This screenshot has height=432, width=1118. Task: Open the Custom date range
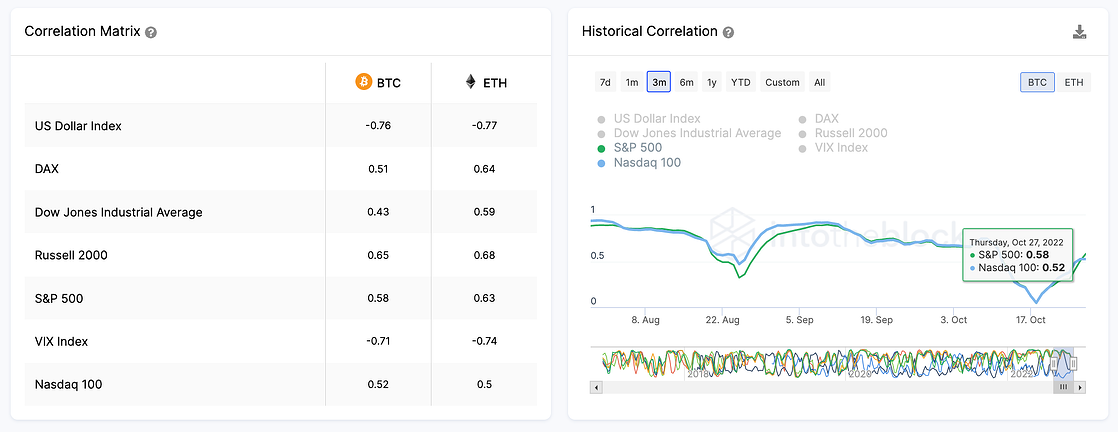tap(782, 82)
